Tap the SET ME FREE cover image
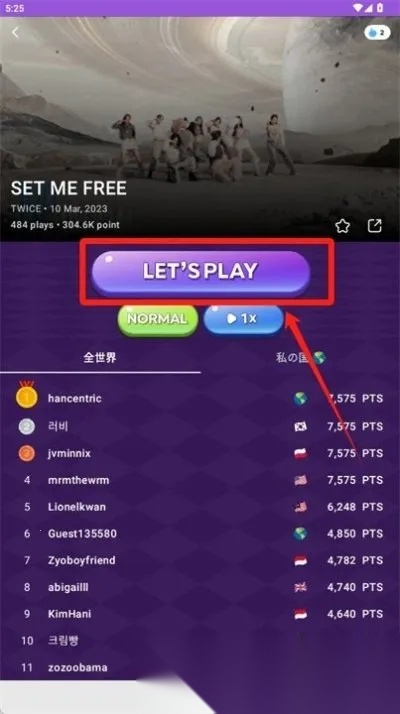Image resolution: width=400 pixels, height=714 pixels. (200, 129)
